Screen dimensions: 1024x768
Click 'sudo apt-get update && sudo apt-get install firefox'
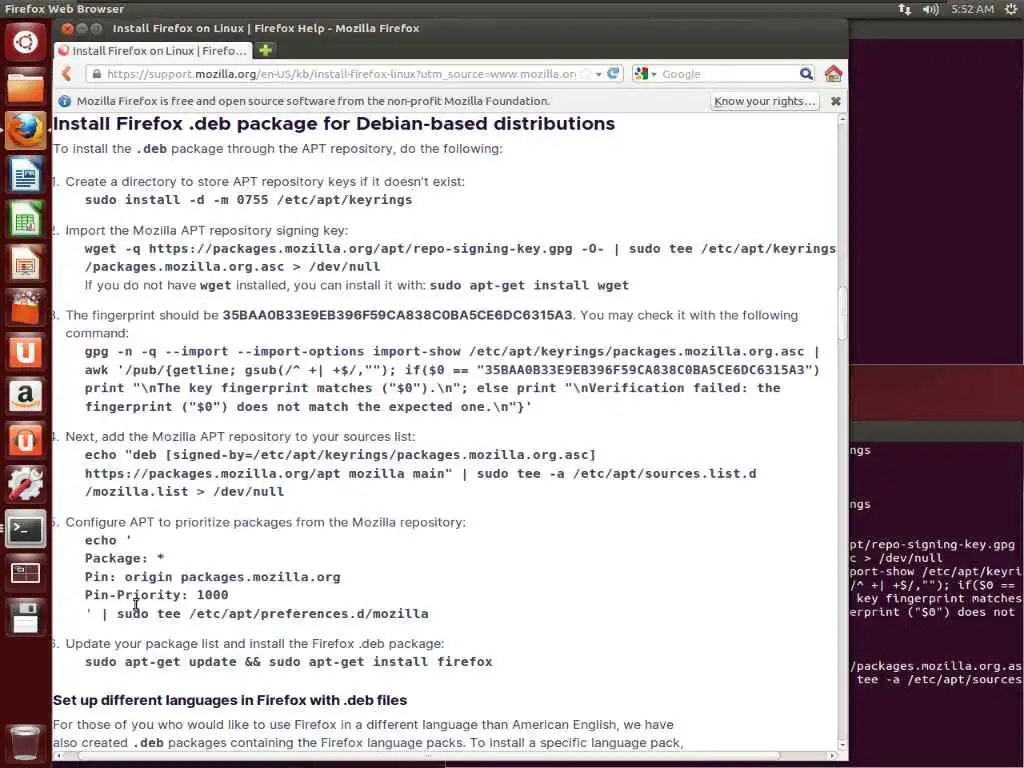point(289,662)
